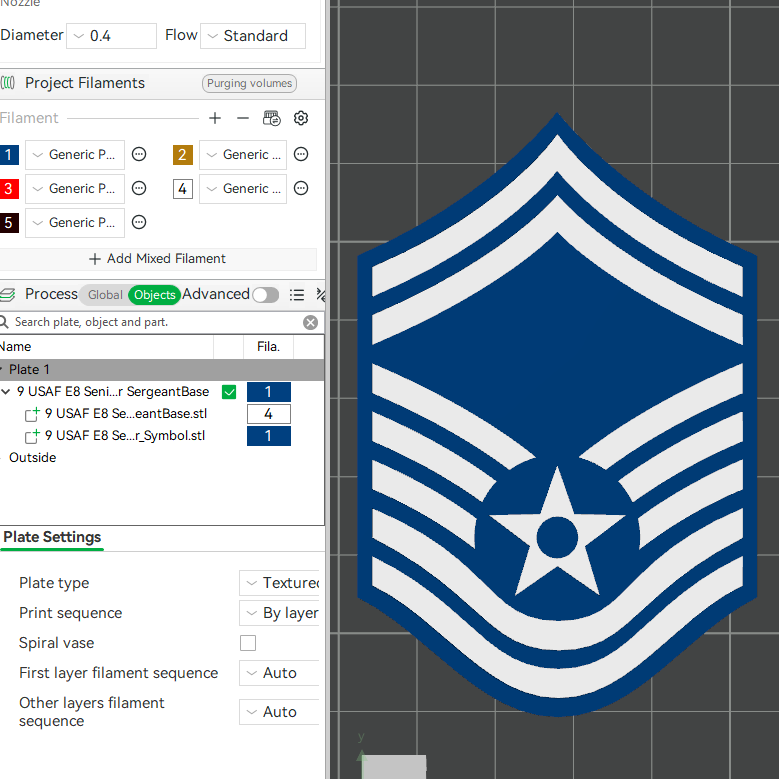Screen dimensions: 779x779
Task: Click the Name column header
Action: pyautogui.click(x=106, y=347)
